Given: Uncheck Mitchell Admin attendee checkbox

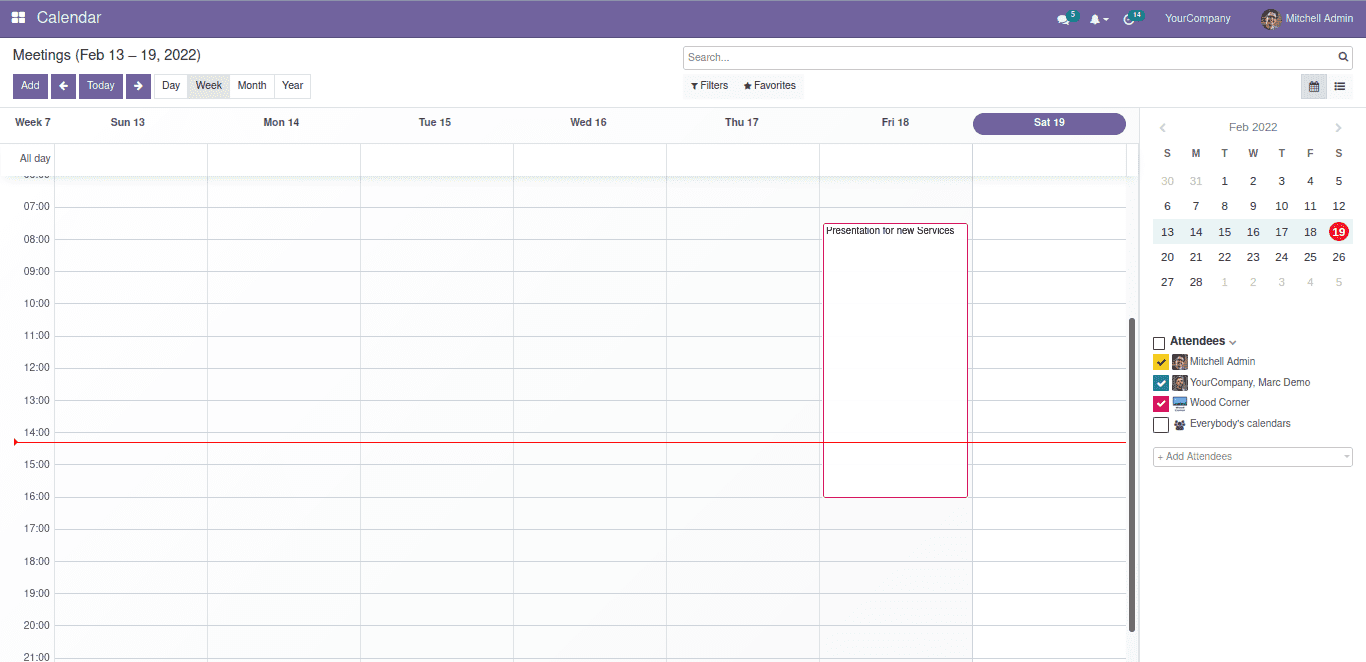Looking at the screenshot, I should click(x=1161, y=362).
